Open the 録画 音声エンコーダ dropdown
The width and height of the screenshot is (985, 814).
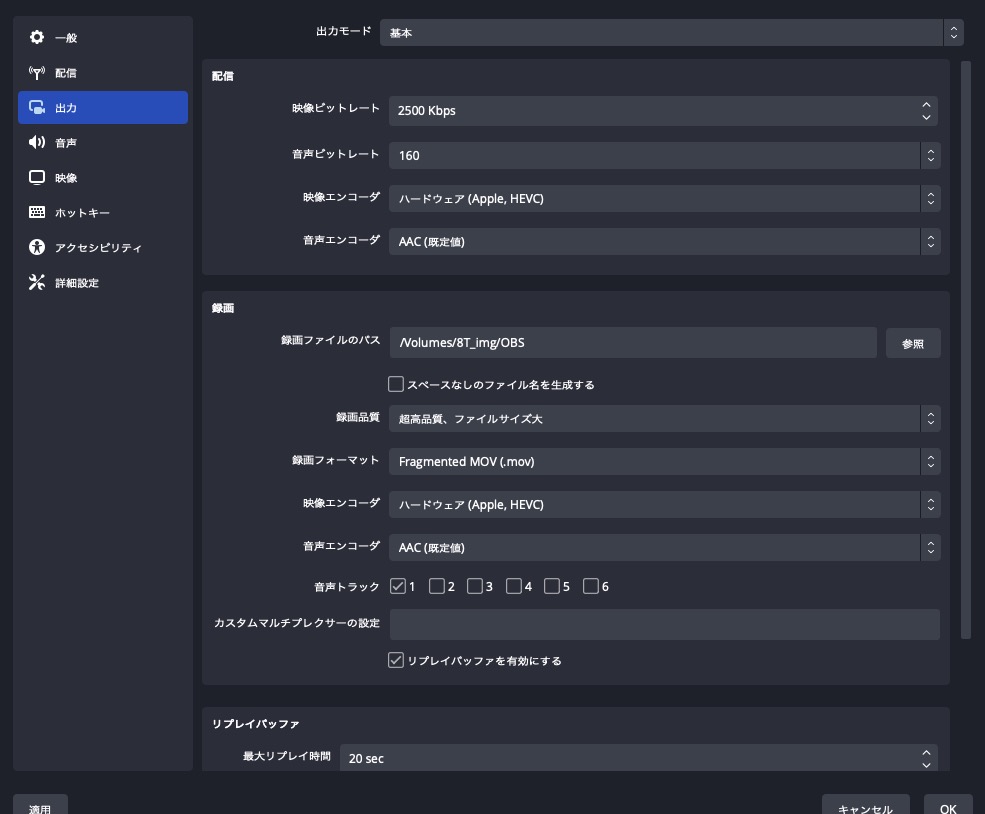(665, 547)
